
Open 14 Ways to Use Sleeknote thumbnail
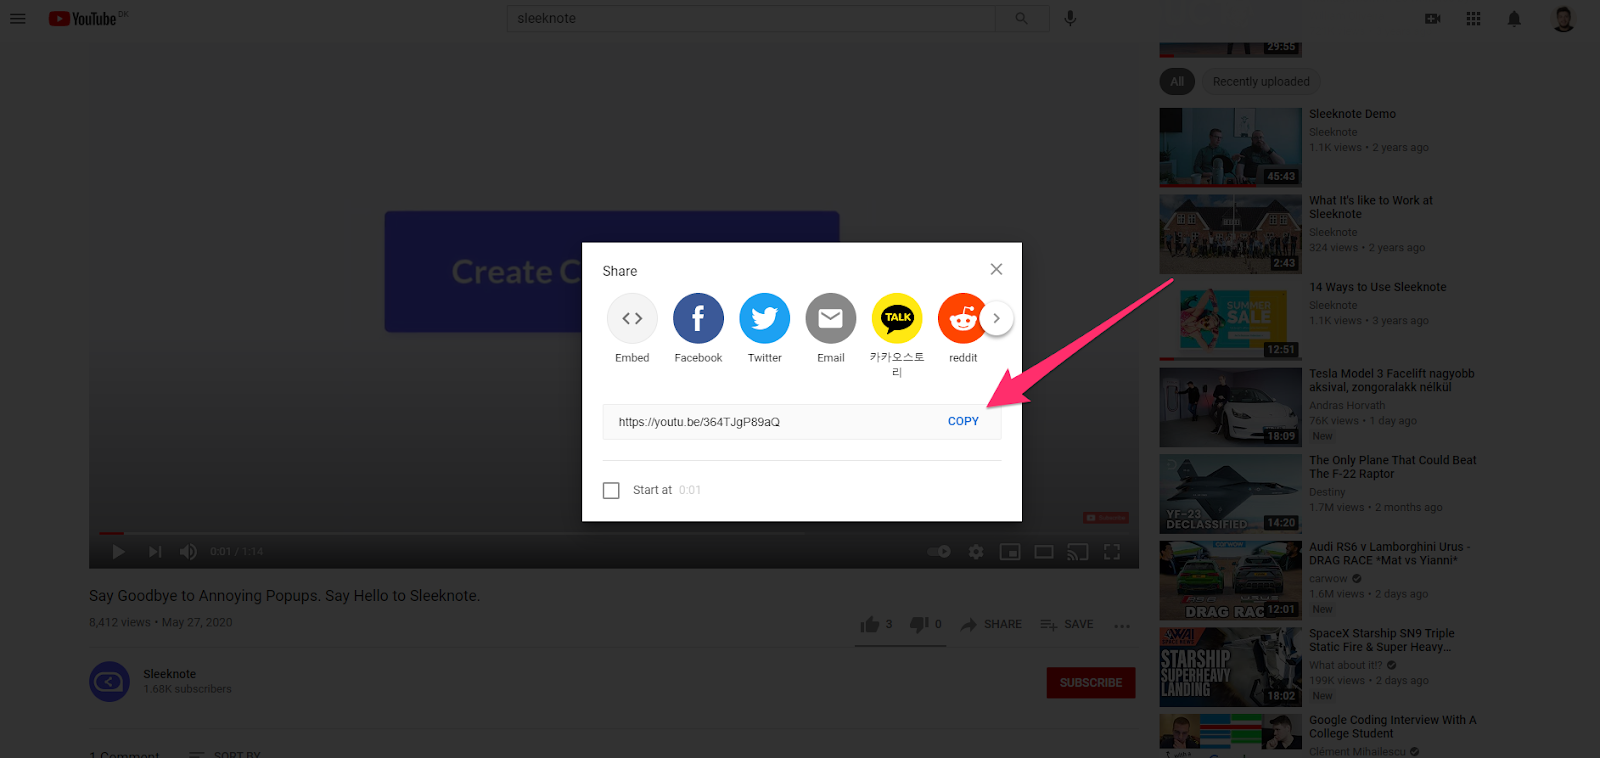[1231, 321]
